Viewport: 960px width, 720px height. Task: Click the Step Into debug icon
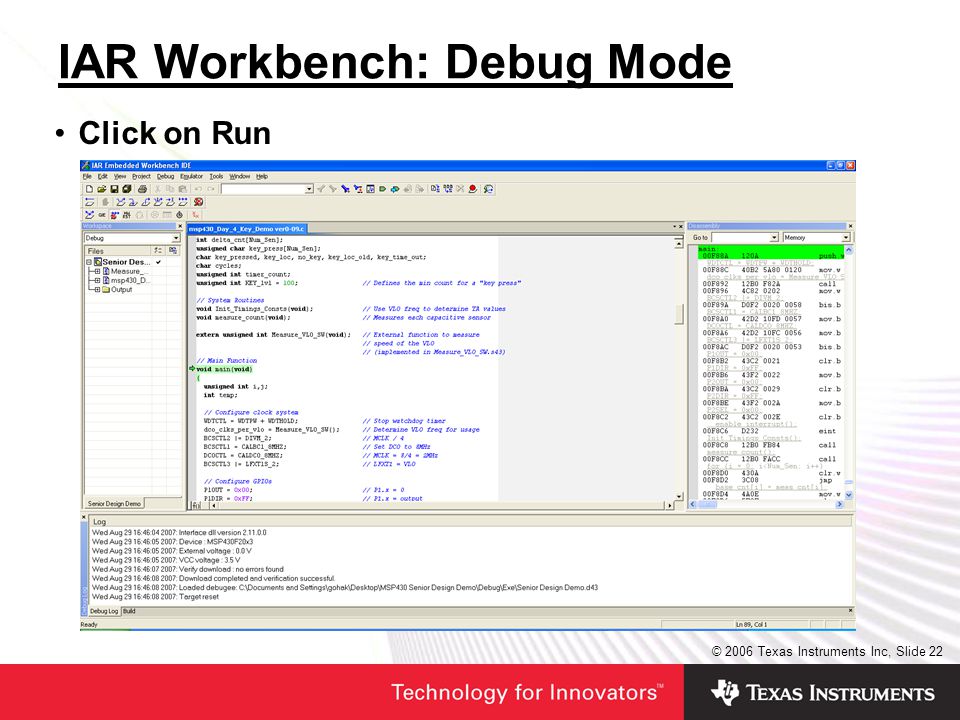[133, 202]
